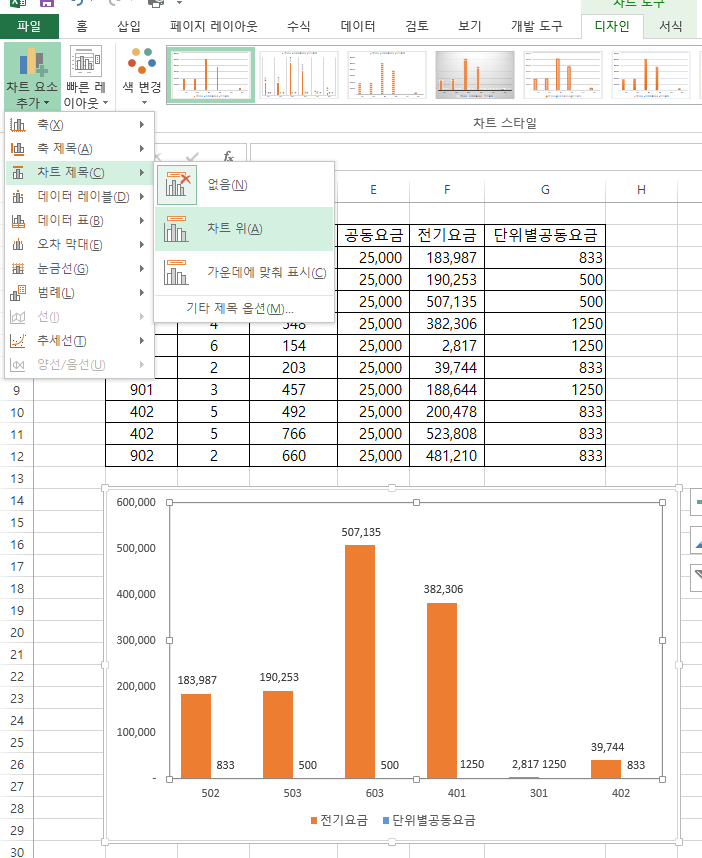Expand the 추세선 (Trendline) submenu

[x=62, y=340]
